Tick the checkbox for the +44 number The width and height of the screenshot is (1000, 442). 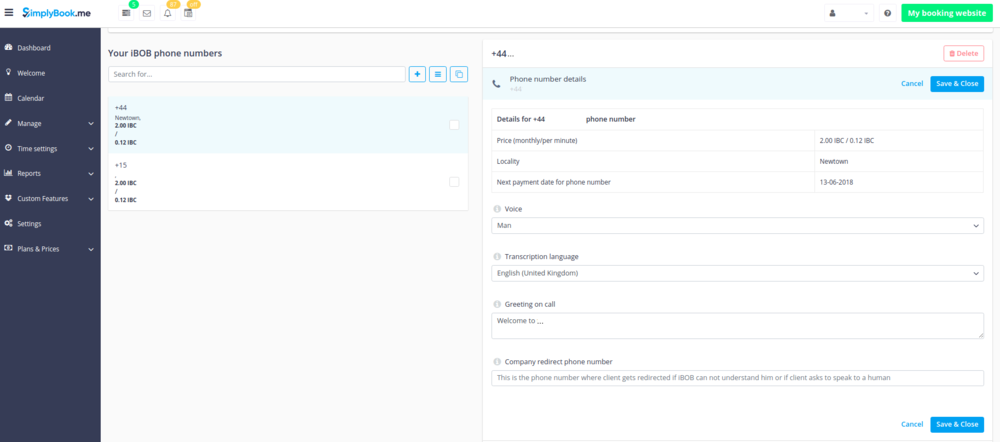click(454, 125)
